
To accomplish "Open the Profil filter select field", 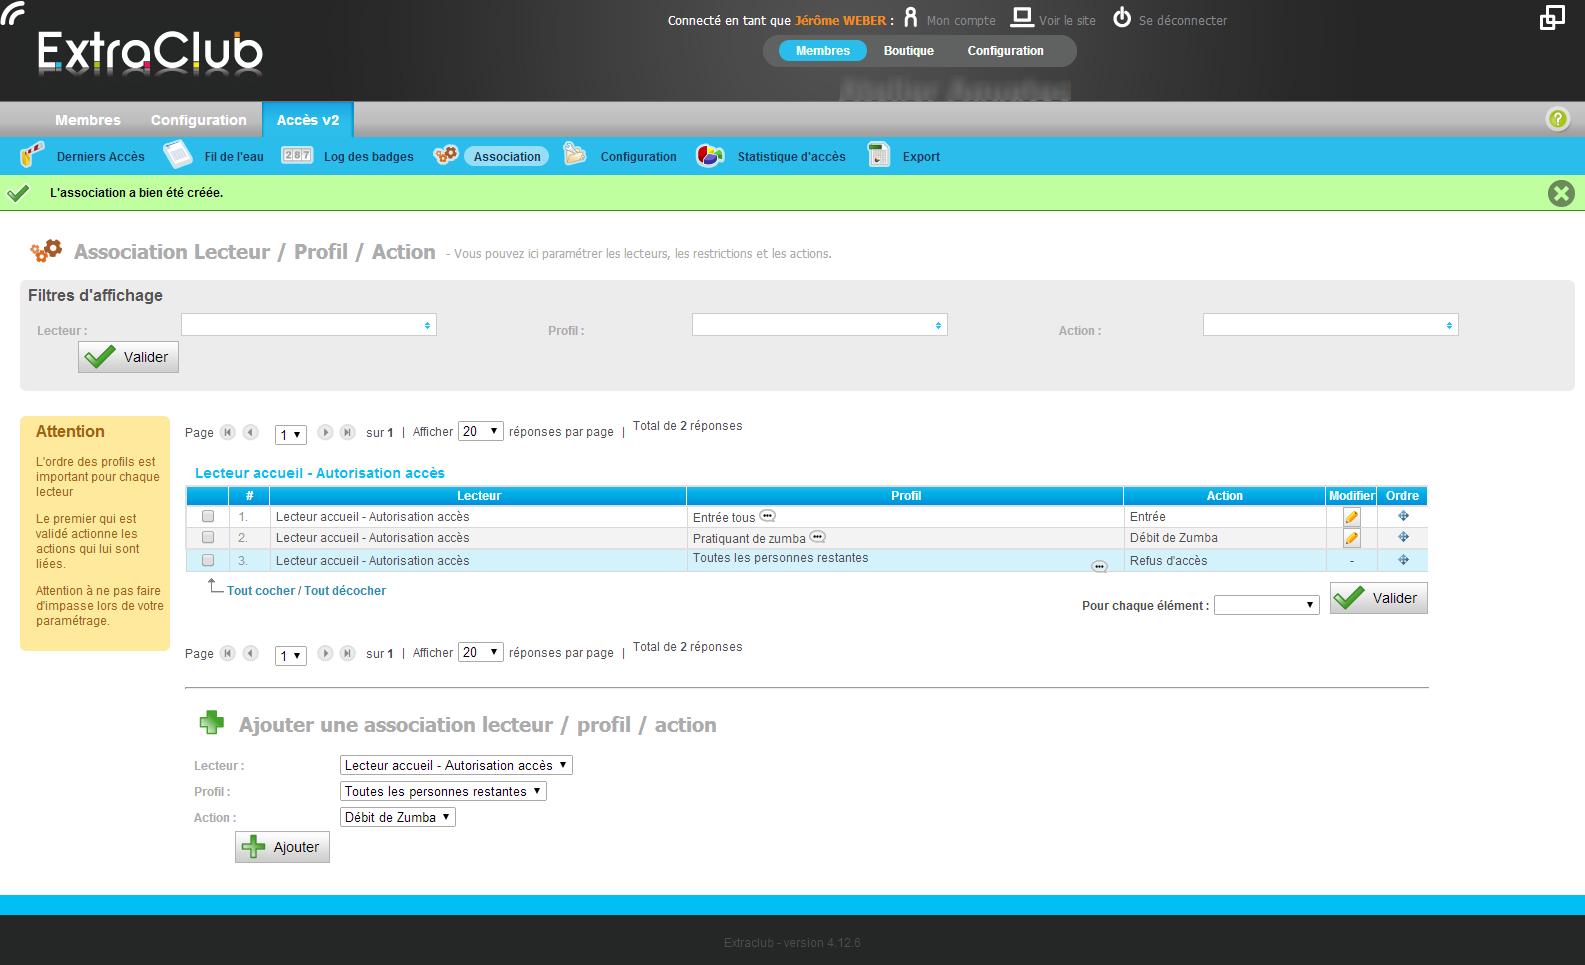I will tap(819, 325).
